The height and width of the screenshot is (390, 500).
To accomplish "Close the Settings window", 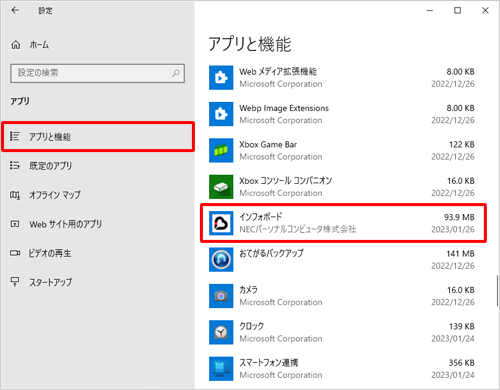I will pyautogui.click(x=485, y=10).
